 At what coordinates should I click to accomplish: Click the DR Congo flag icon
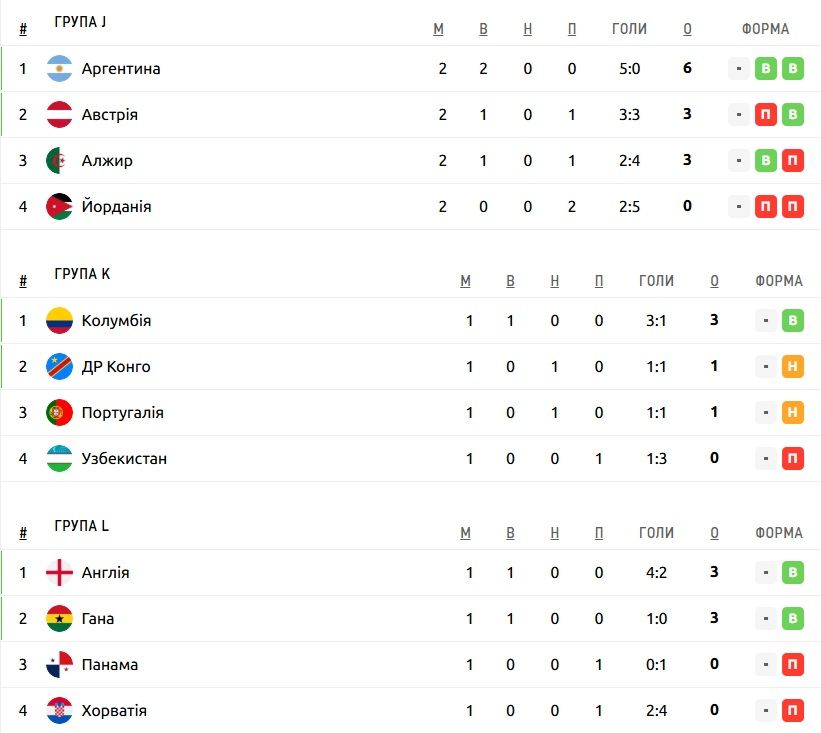pyautogui.click(x=59, y=367)
